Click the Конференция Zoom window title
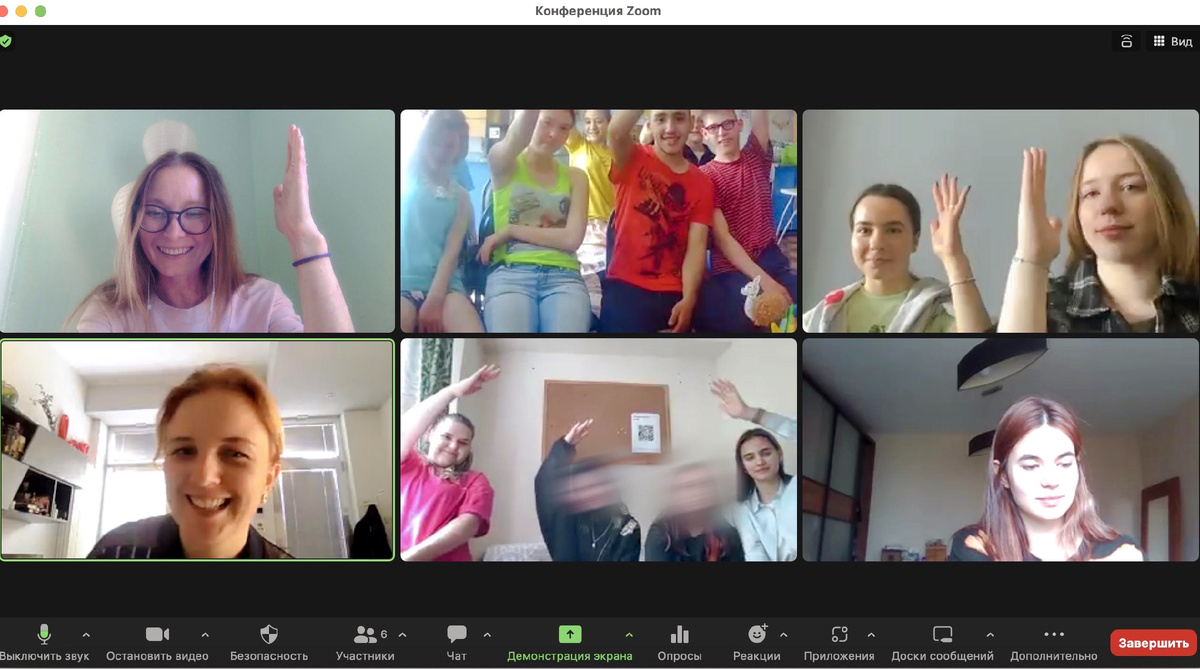This screenshot has width=1200, height=669. click(598, 11)
